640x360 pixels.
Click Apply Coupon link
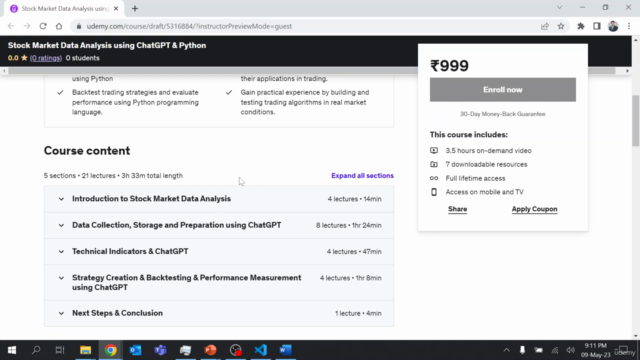[534, 209]
